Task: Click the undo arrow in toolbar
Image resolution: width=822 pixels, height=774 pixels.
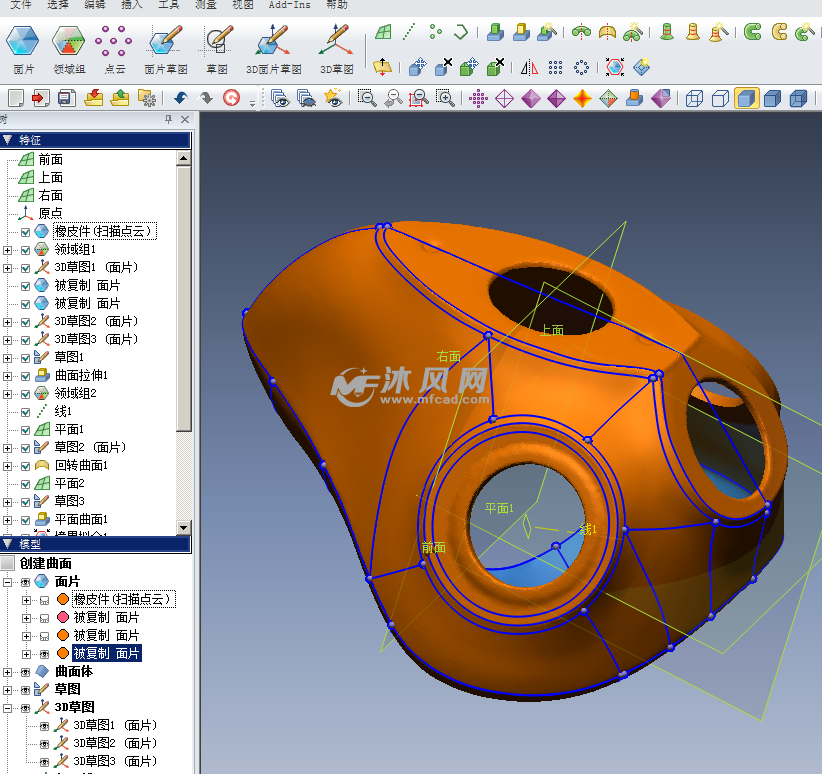Action: click(181, 98)
